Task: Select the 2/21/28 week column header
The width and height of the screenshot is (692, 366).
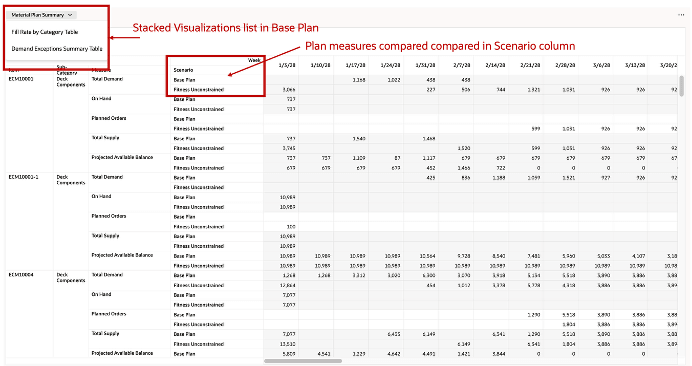Action: (x=530, y=65)
